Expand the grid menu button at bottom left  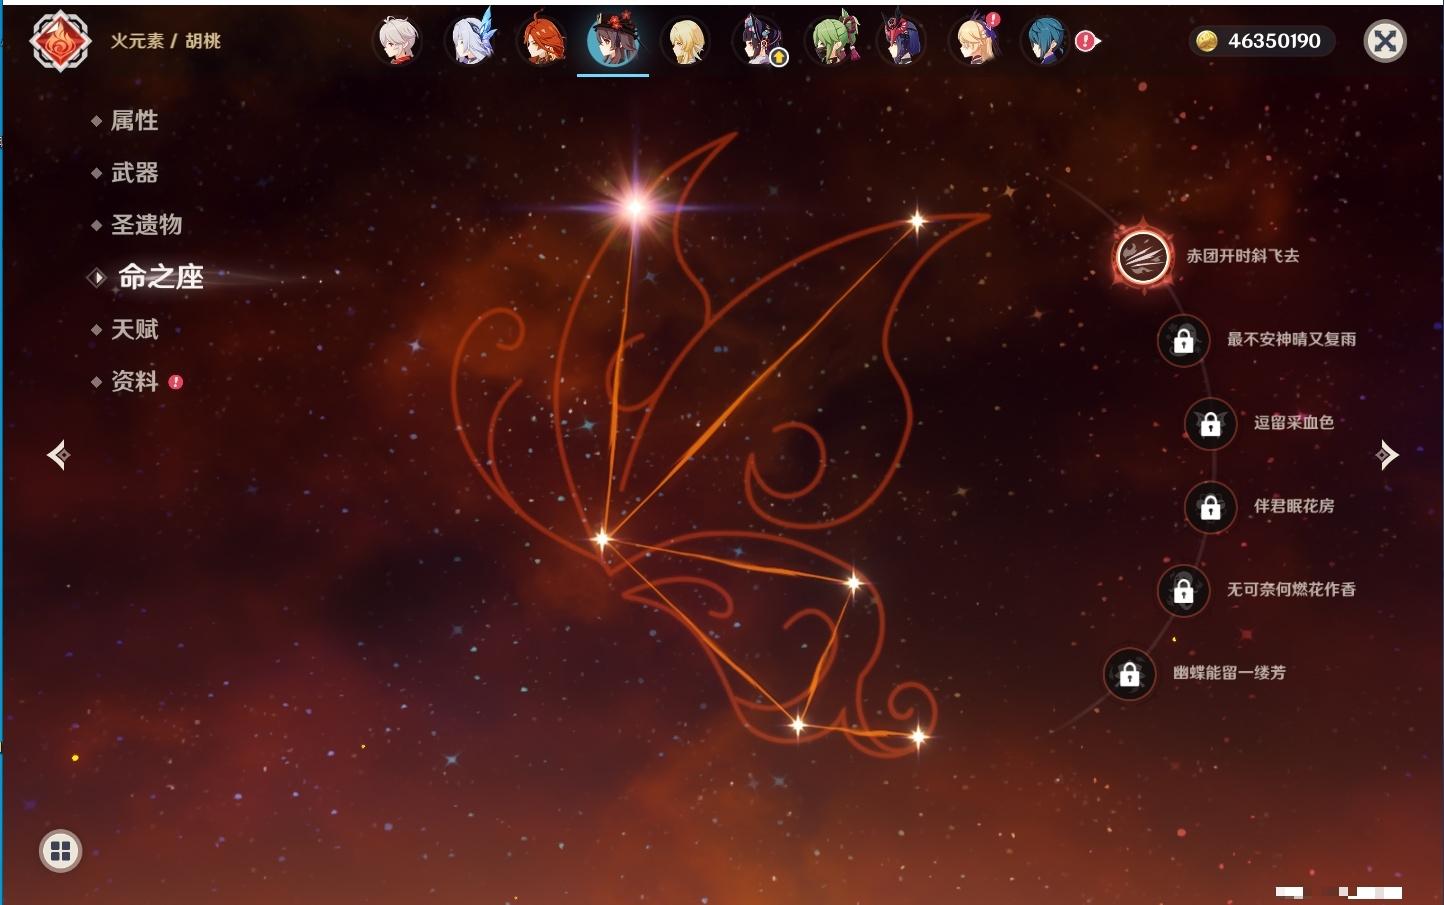(x=60, y=851)
